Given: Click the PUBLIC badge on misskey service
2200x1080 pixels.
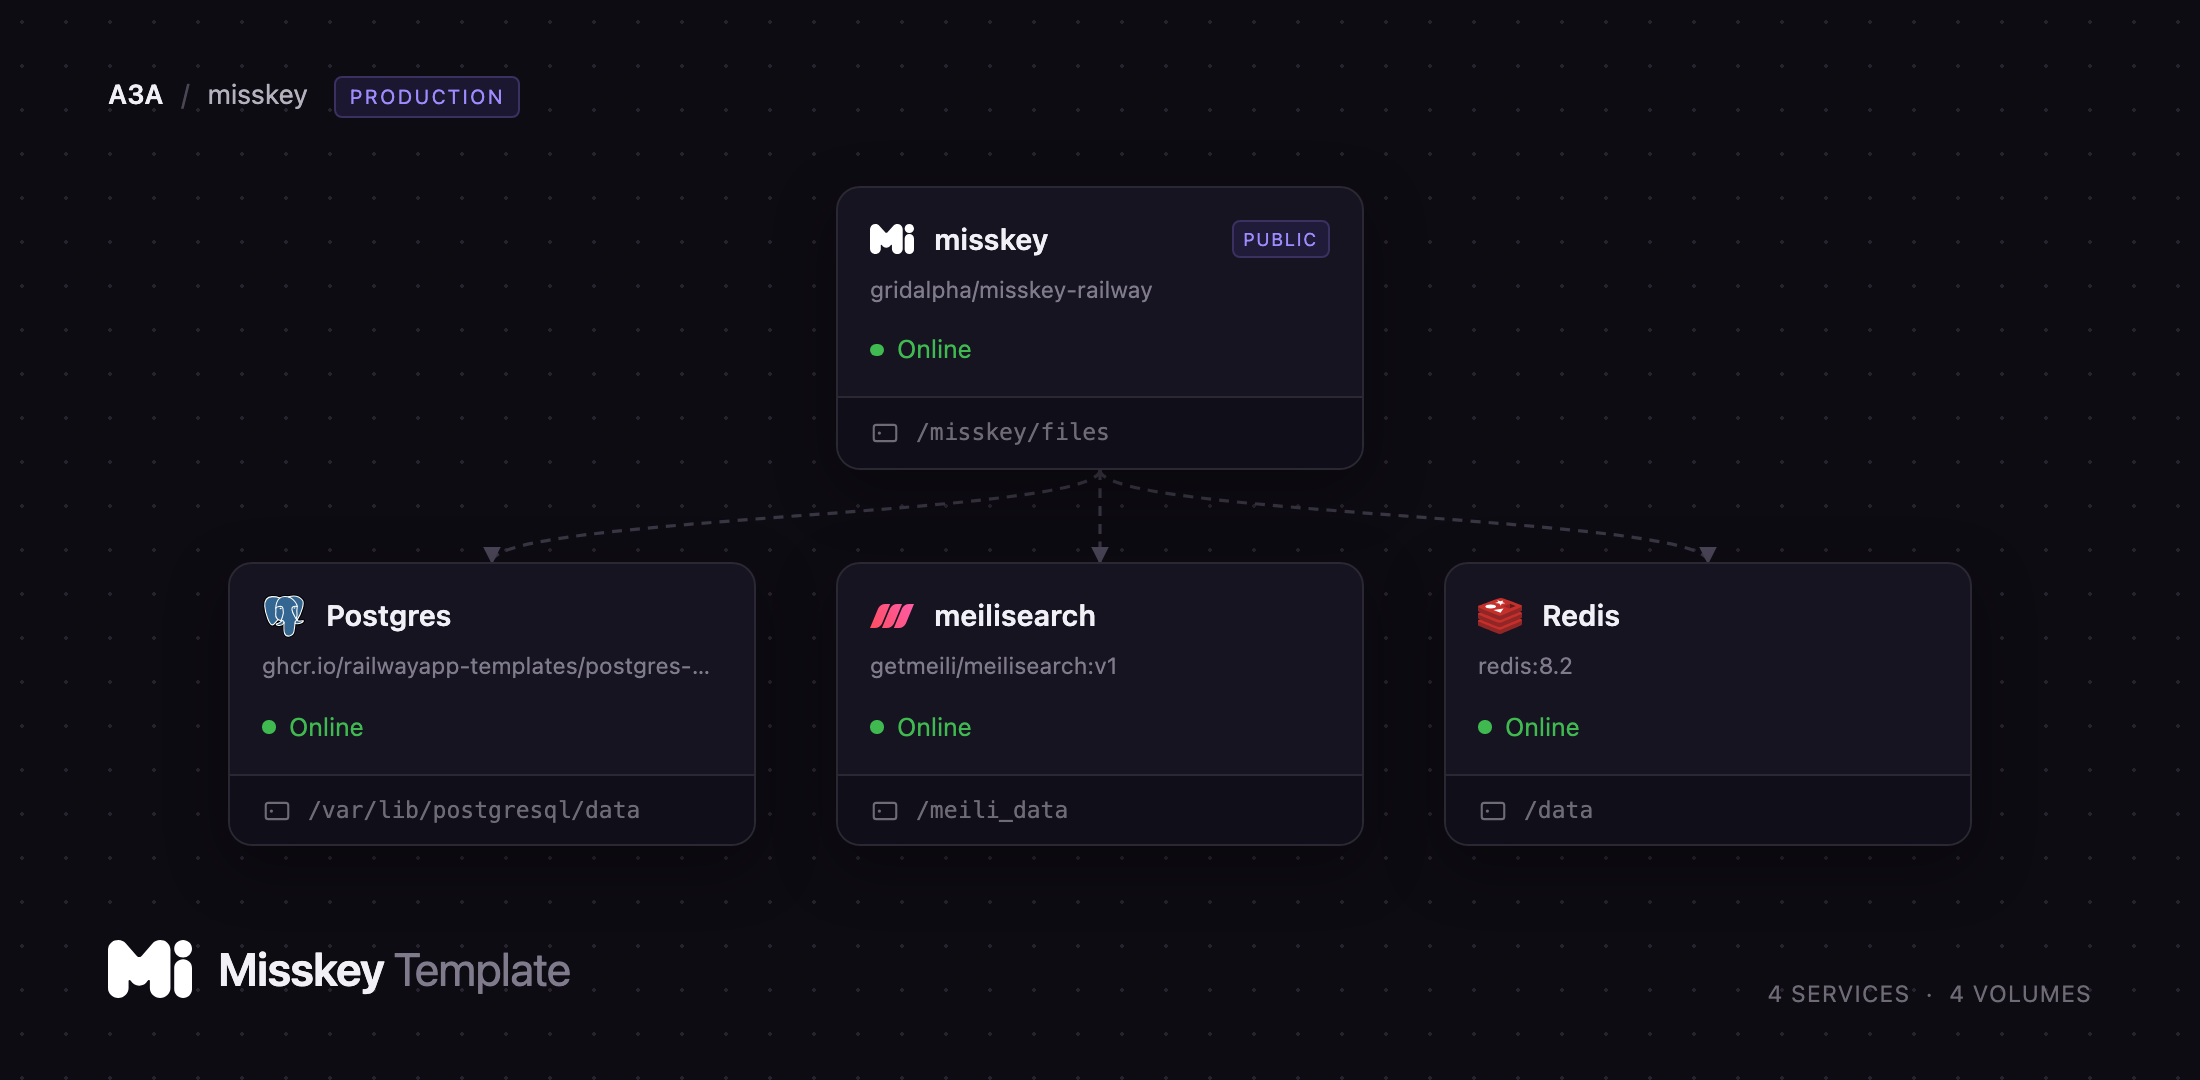Looking at the screenshot, I should coord(1280,239).
